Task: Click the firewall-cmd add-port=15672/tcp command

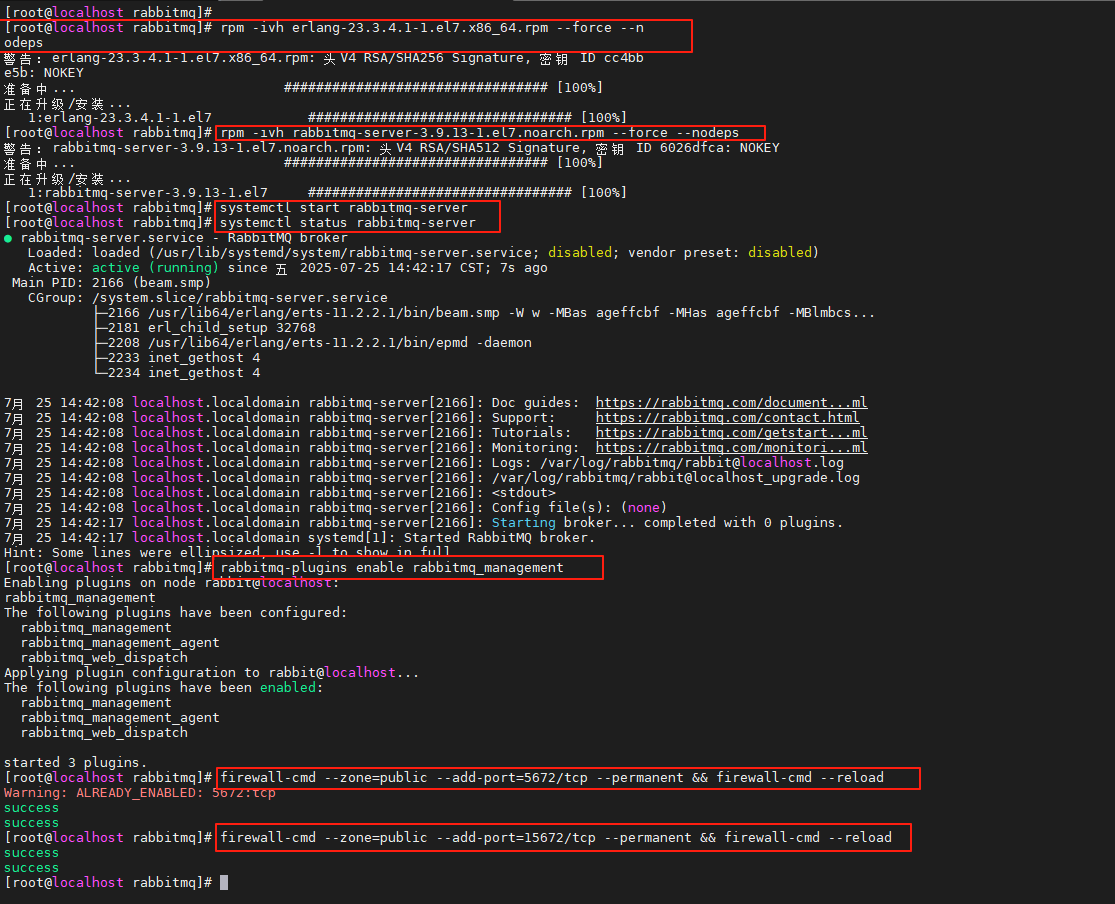Action: pyautogui.click(x=556, y=838)
